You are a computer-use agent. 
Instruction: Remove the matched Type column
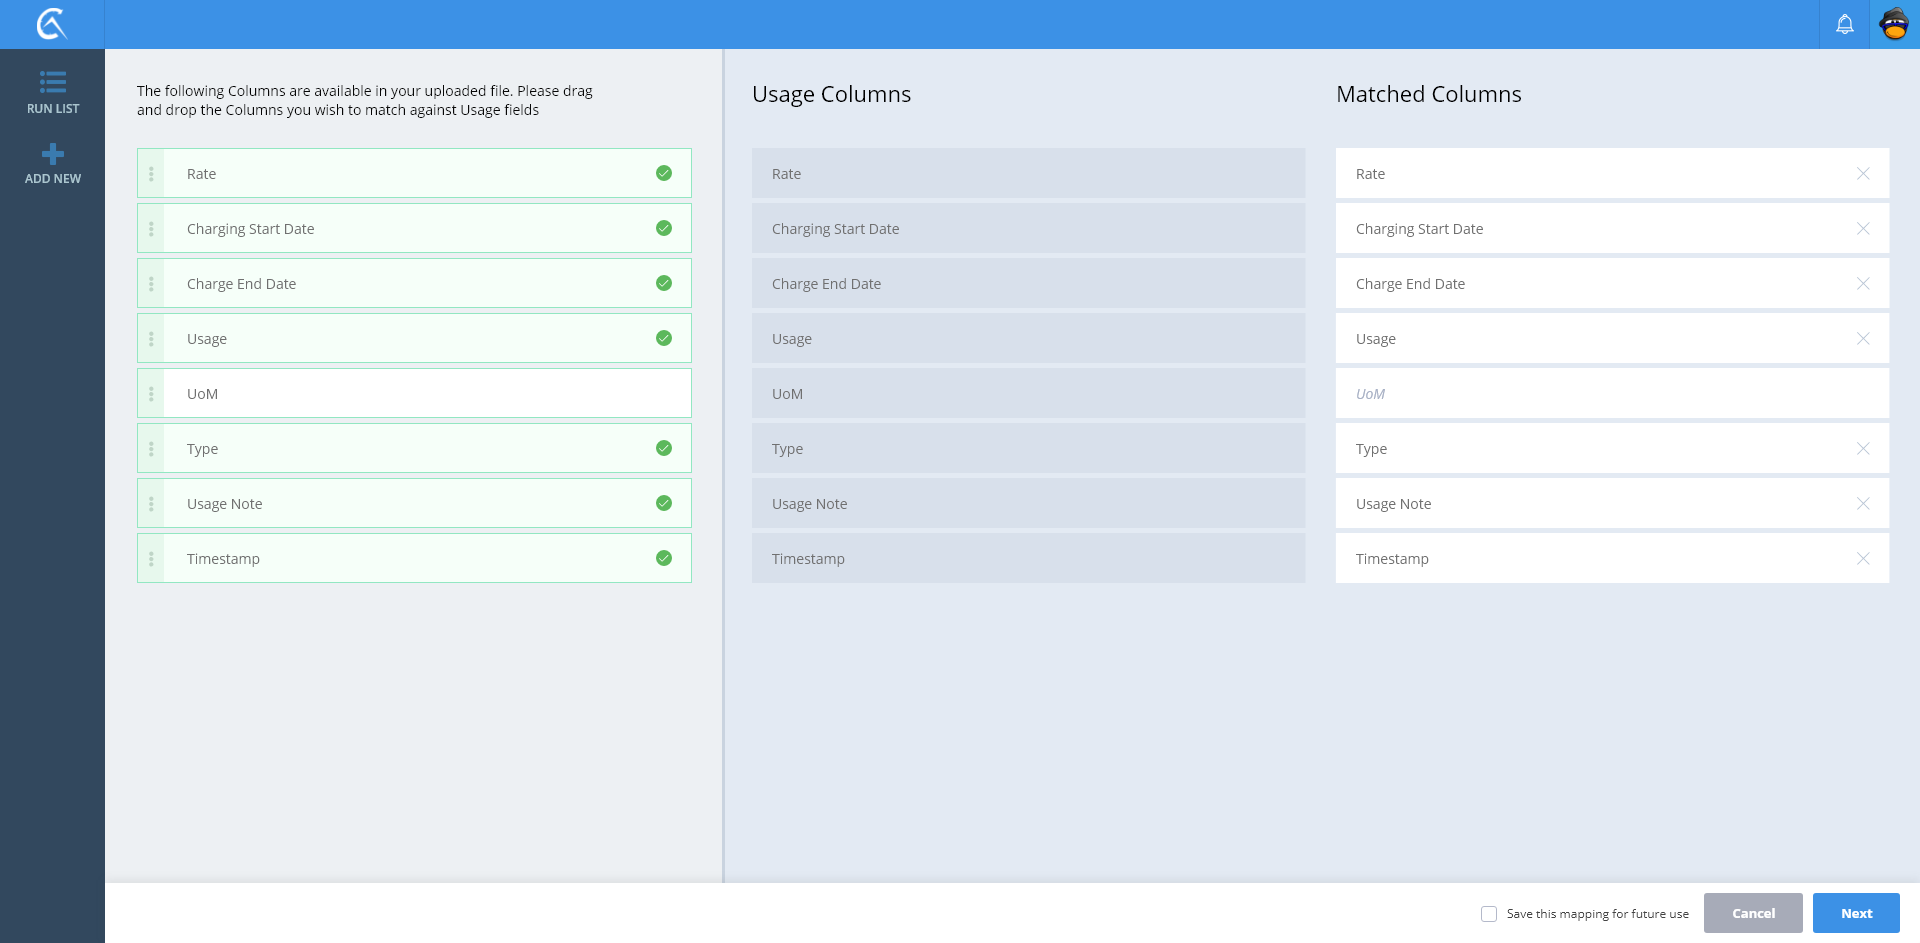(x=1862, y=449)
